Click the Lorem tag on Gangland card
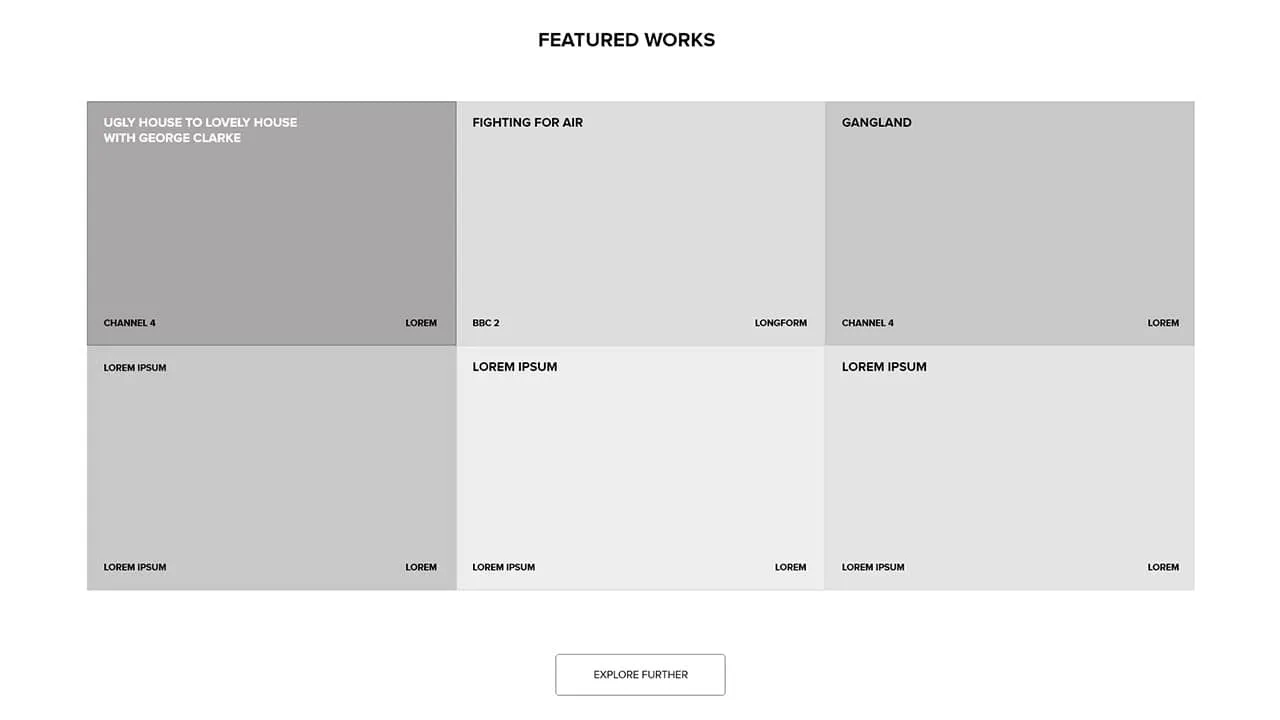 tap(1163, 323)
